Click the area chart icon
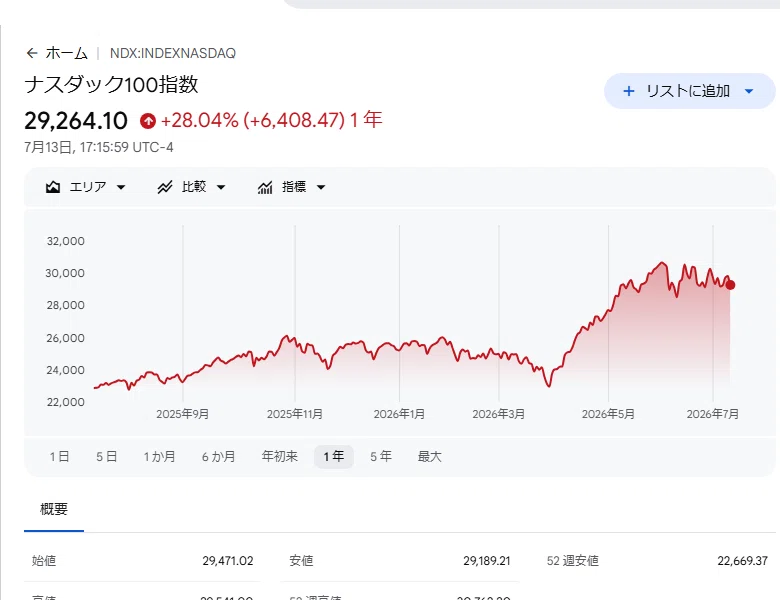 click(x=53, y=187)
